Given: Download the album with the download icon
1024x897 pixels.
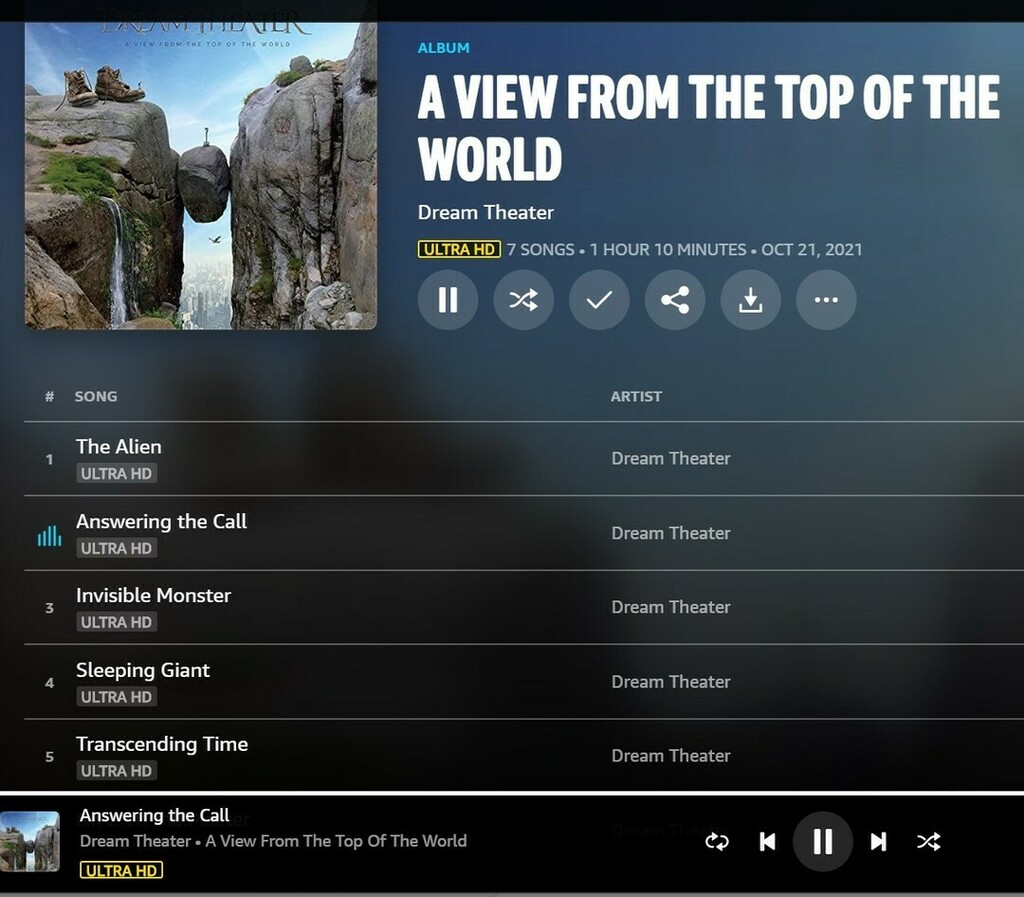Looking at the screenshot, I should coord(751,300).
